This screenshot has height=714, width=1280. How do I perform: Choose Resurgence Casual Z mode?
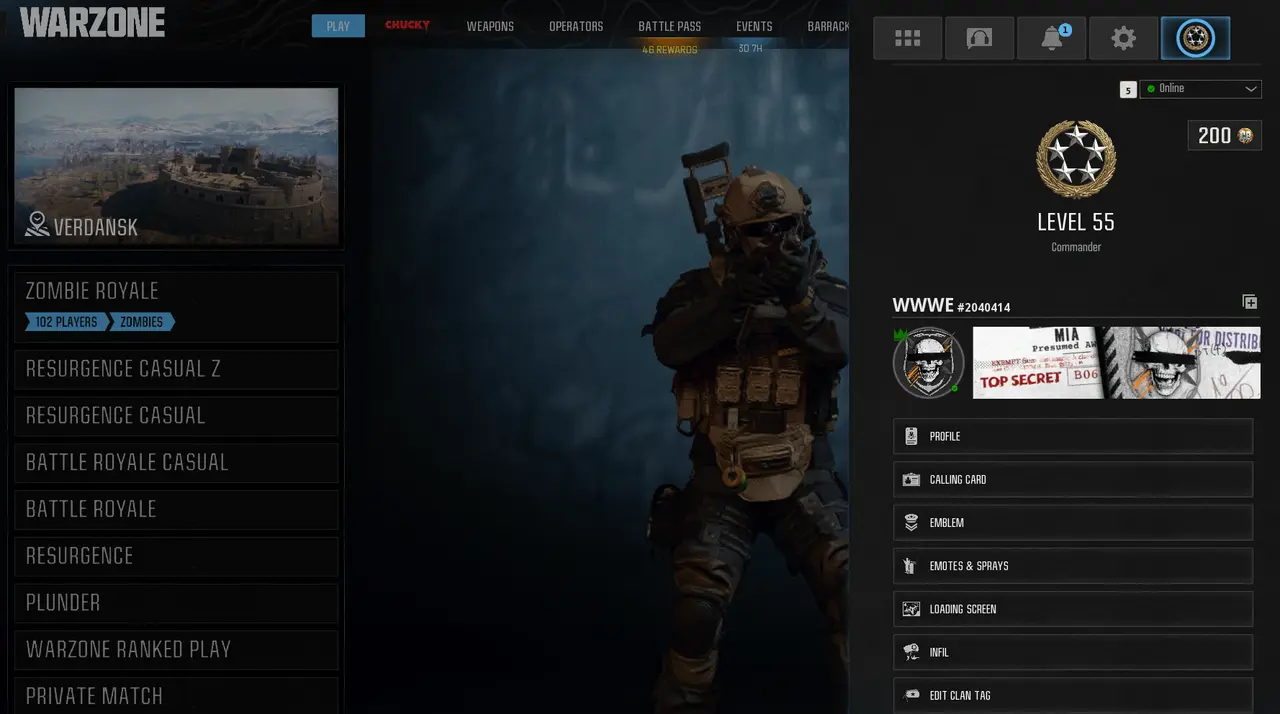pyautogui.click(x=176, y=369)
